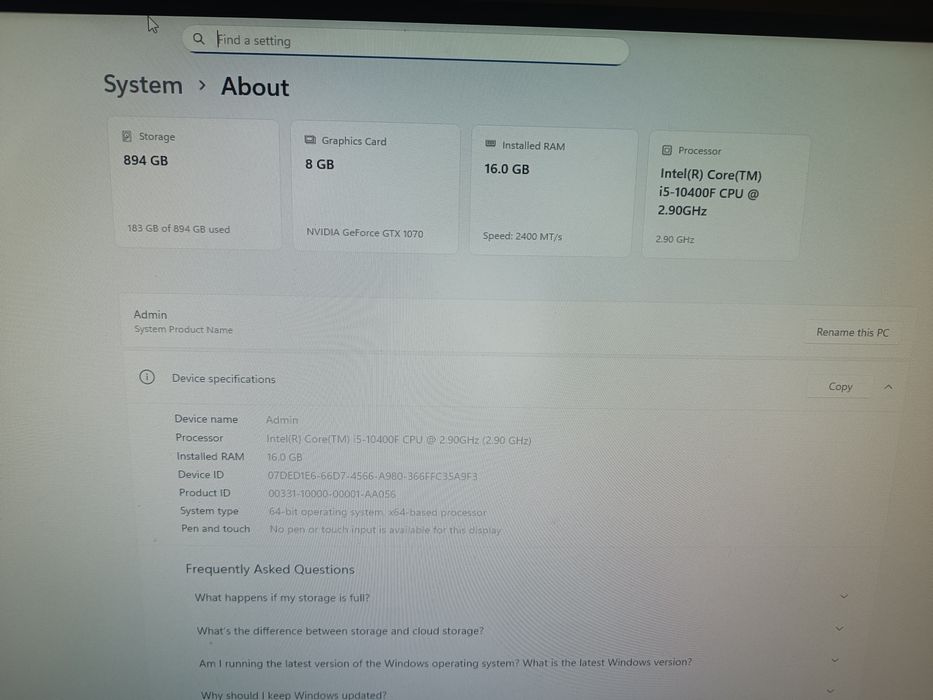Click the Processor value in specifications
Image resolution: width=933 pixels, height=700 pixels.
[x=399, y=440]
